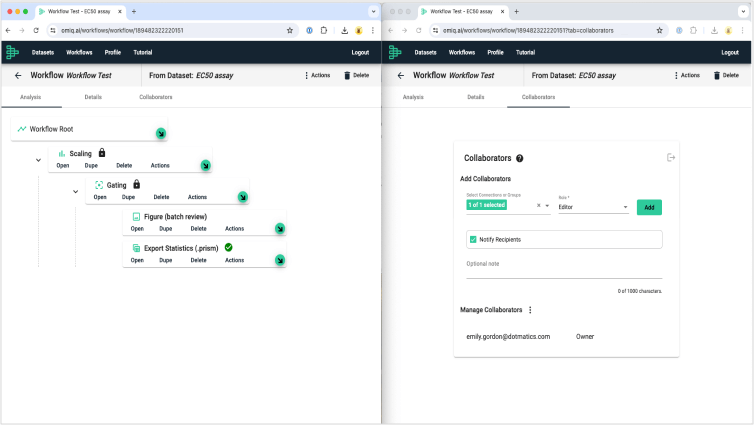
Task: Open the Role dropdown showing Editor
Action: [x=593, y=207]
